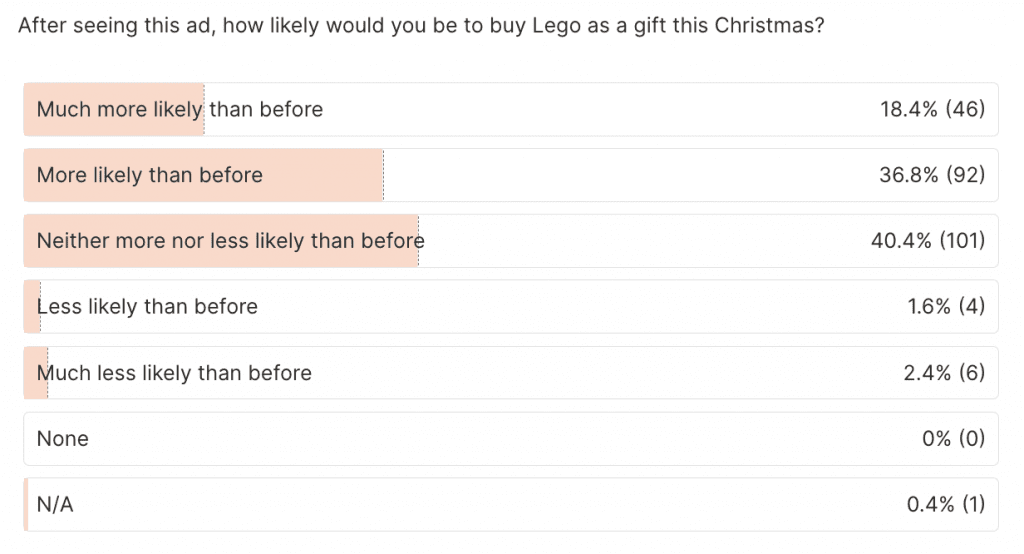Click the 1.6% (4) result value
1024x554 pixels.
(946, 307)
